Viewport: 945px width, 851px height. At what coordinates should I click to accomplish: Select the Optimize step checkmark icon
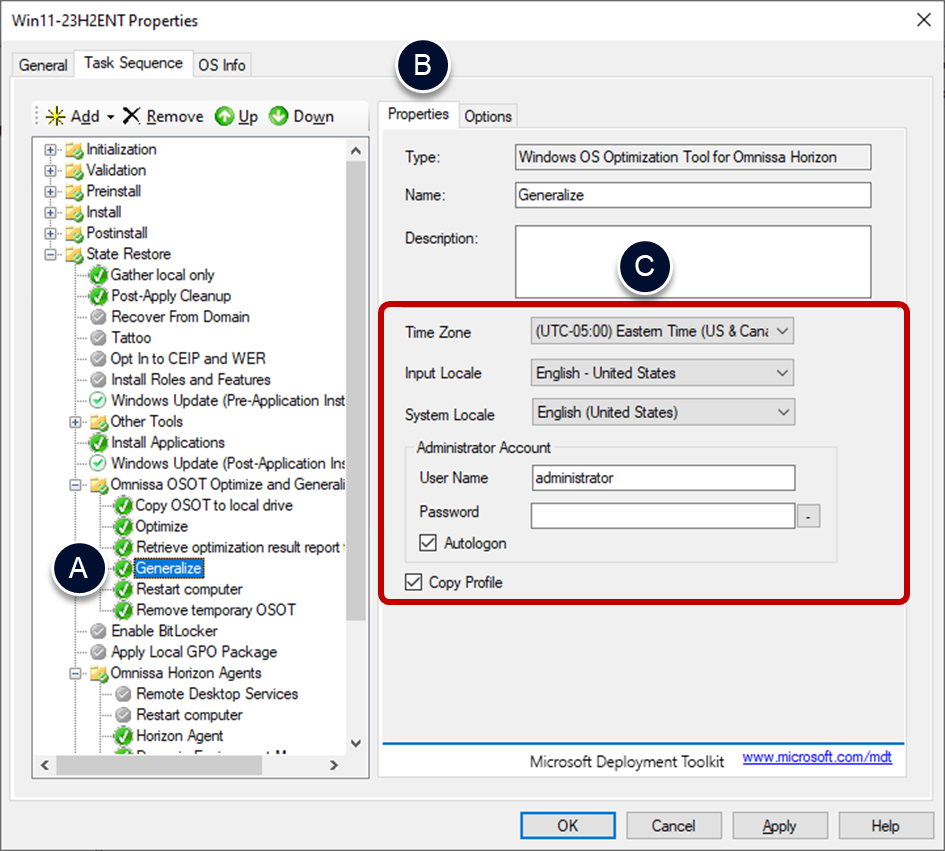[124, 526]
